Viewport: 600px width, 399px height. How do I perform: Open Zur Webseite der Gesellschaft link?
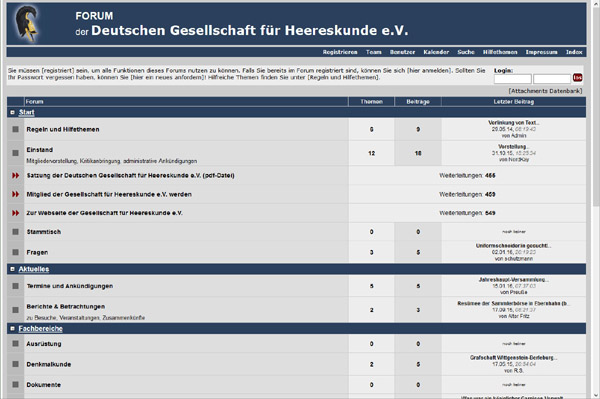pos(104,213)
